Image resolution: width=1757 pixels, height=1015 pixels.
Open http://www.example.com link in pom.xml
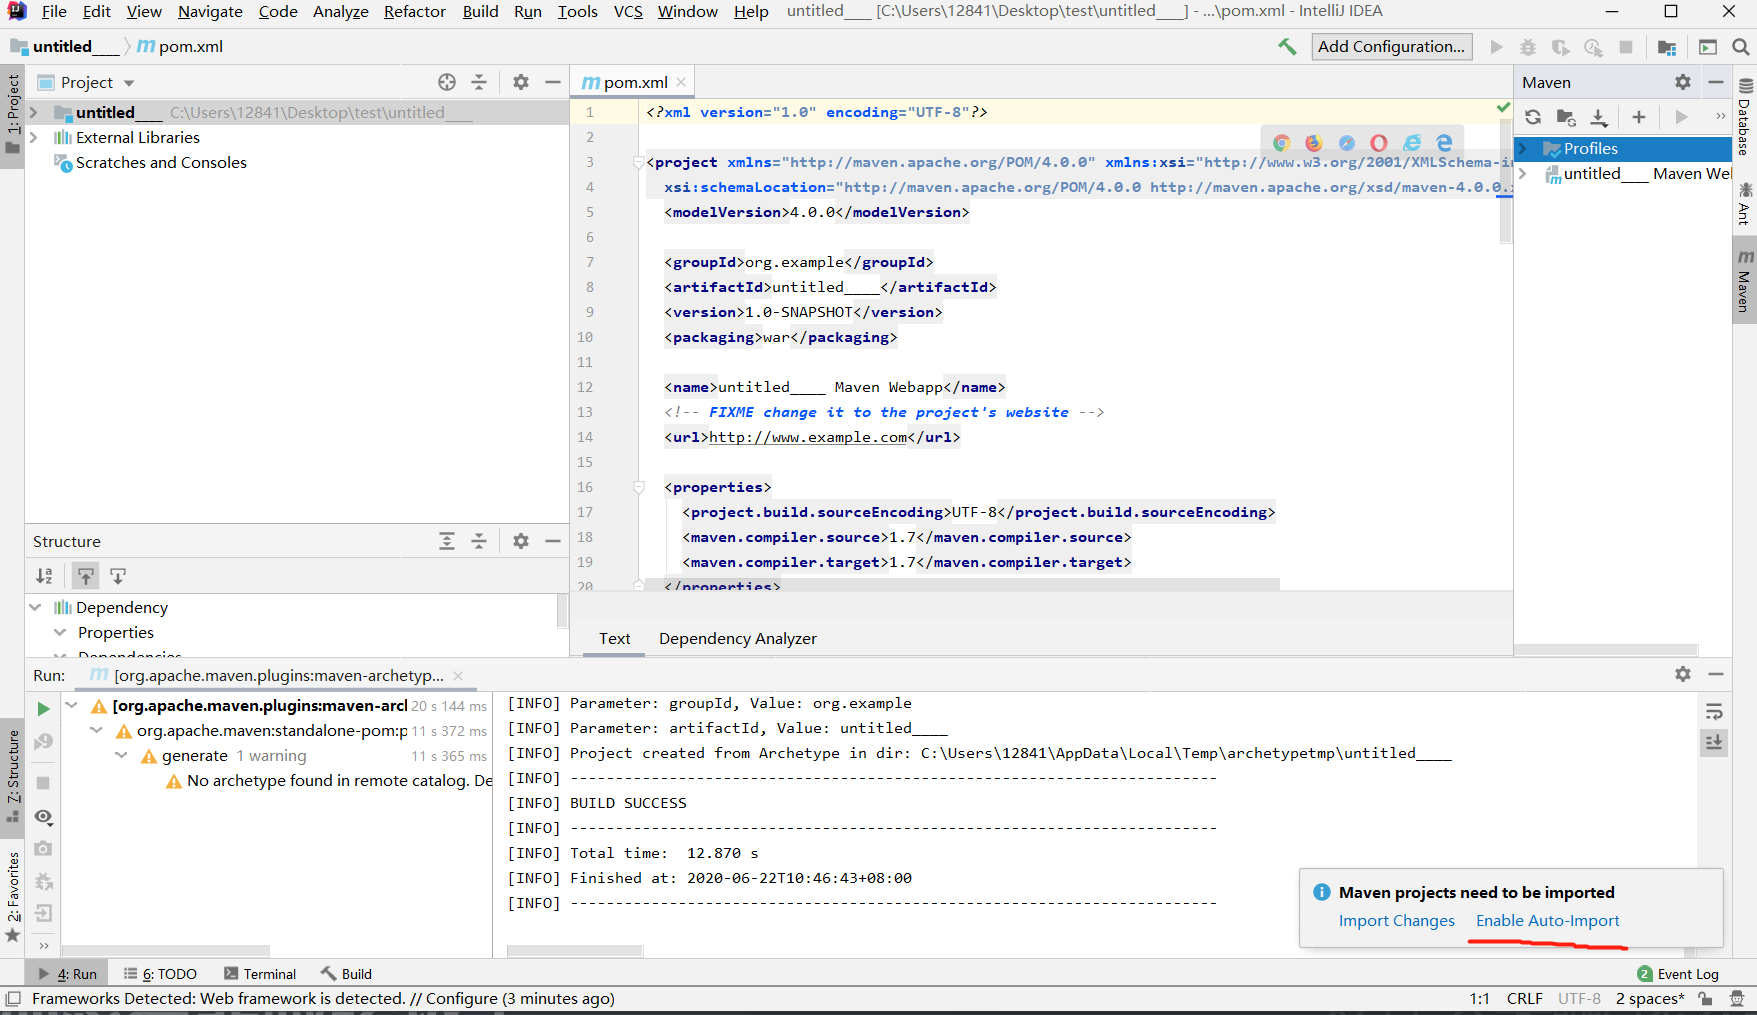pyautogui.click(x=808, y=437)
